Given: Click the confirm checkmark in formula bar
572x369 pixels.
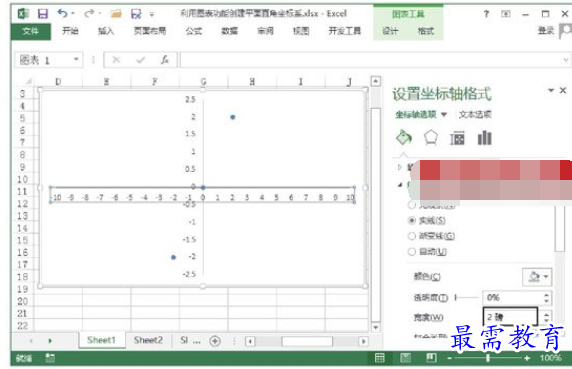Looking at the screenshot, I should point(140,60).
